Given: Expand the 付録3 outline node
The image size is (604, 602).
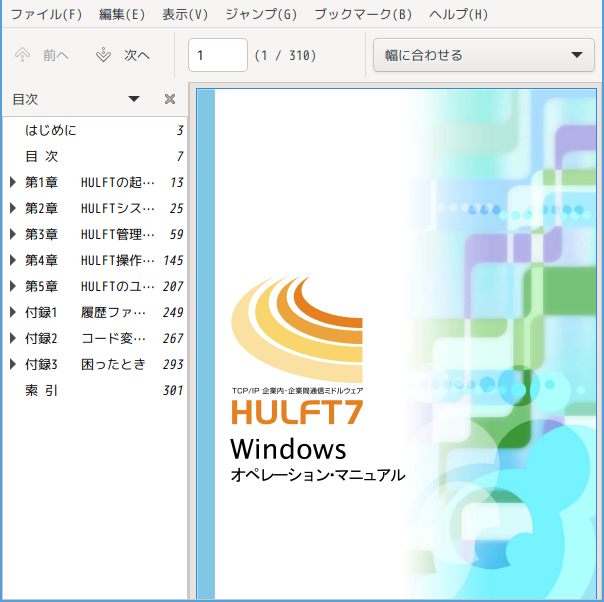Looking at the screenshot, I should pos(13,364).
